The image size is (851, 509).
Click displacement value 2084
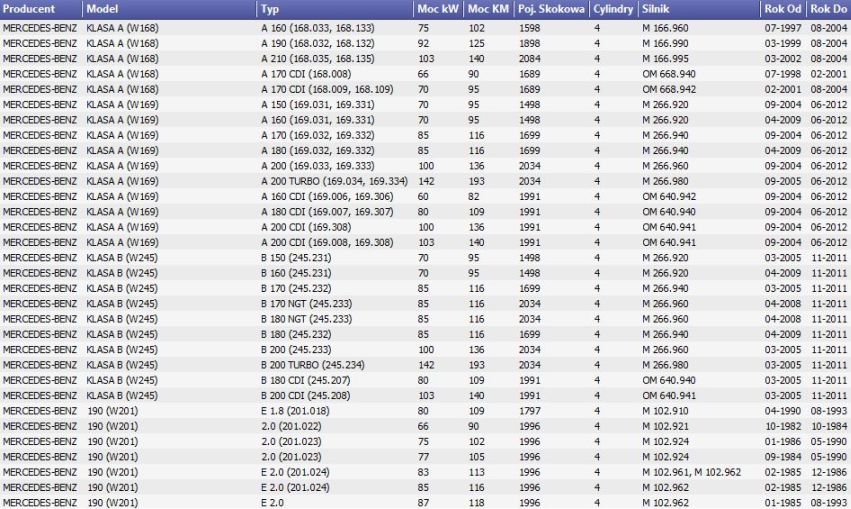(529, 58)
